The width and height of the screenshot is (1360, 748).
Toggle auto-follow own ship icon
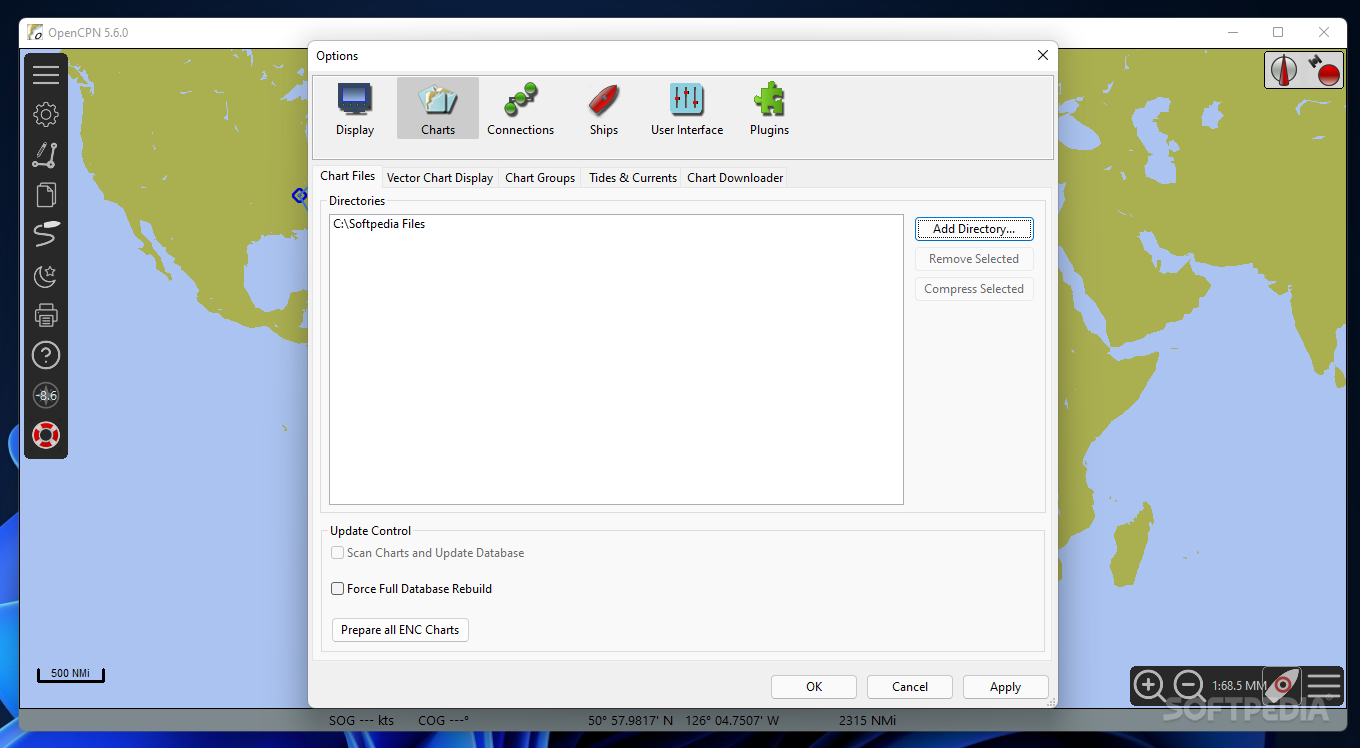click(x=1282, y=686)
